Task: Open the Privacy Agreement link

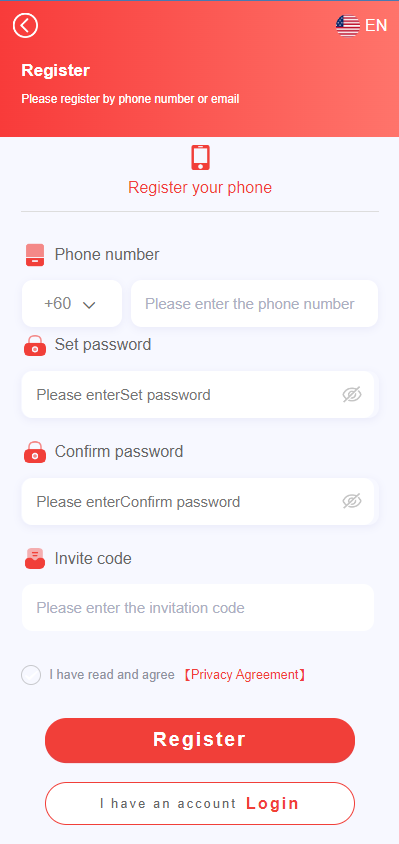Action: pos(245,674)
